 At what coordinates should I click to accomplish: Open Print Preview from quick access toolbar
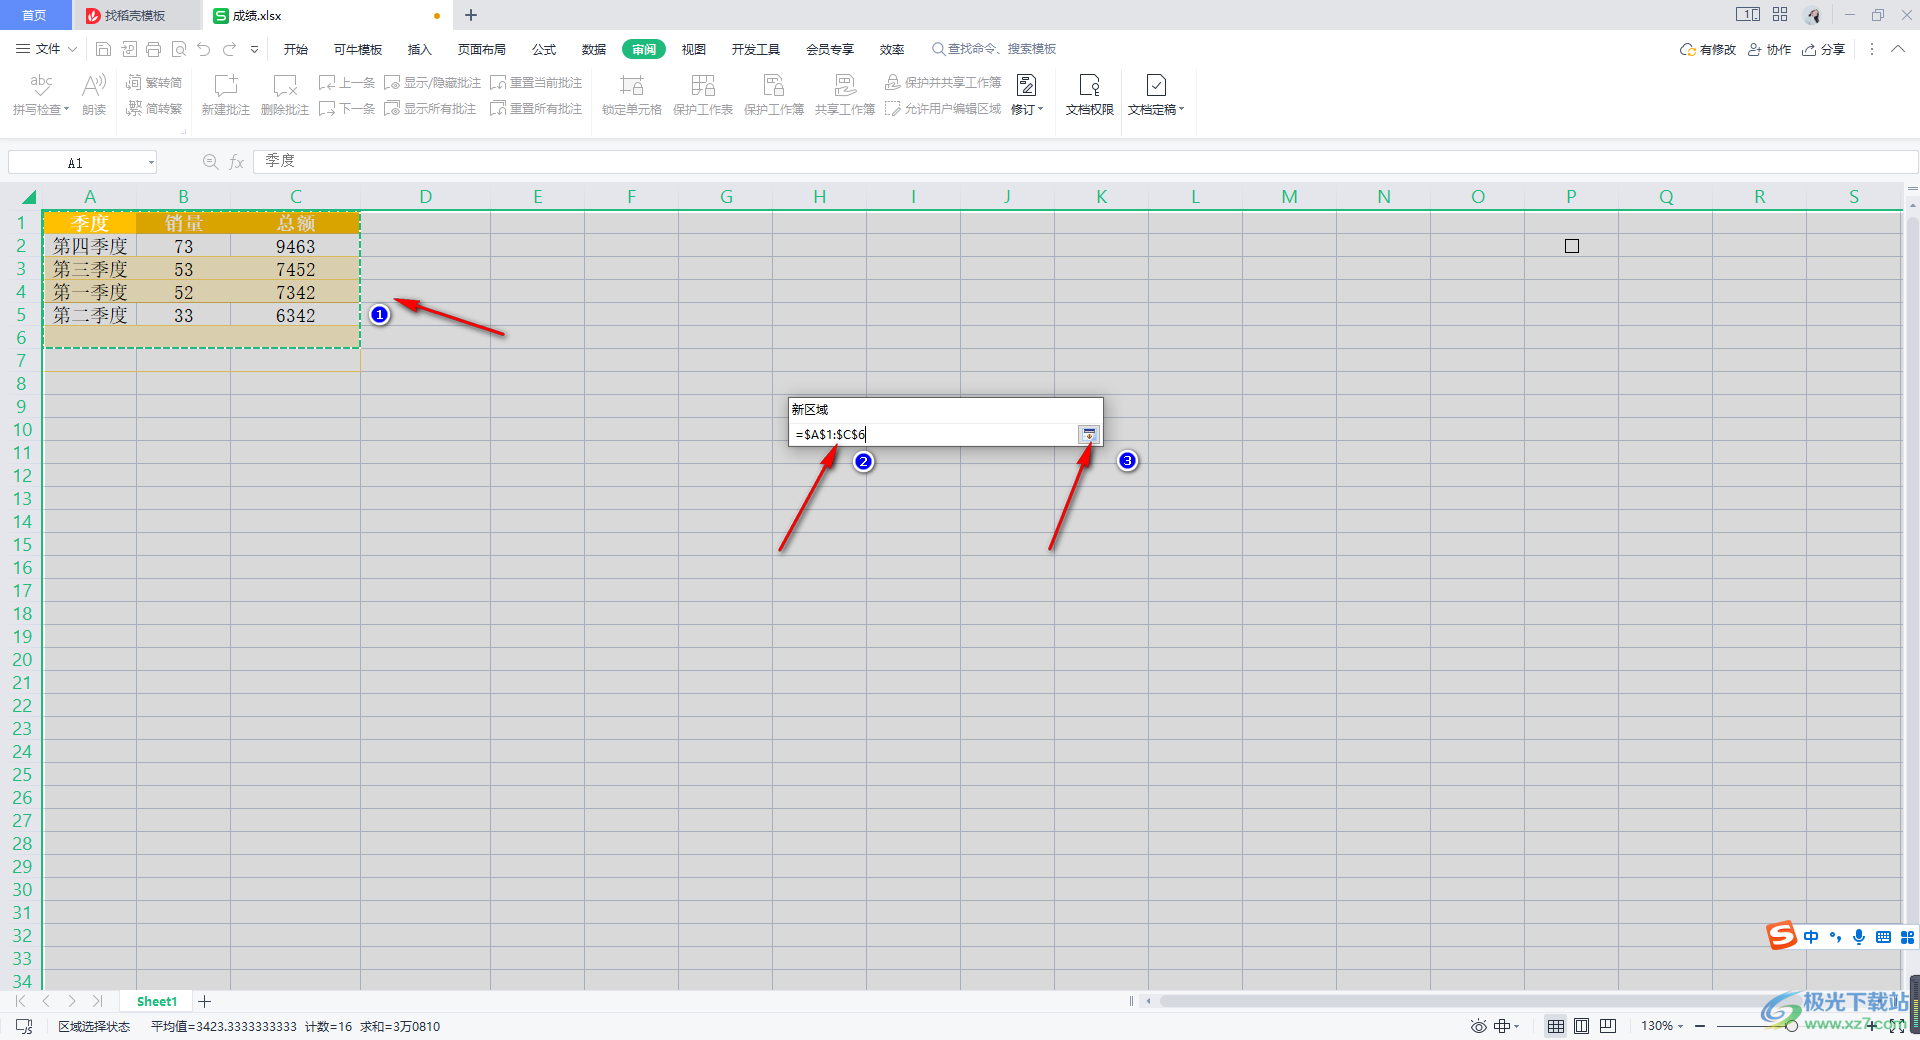179,49
